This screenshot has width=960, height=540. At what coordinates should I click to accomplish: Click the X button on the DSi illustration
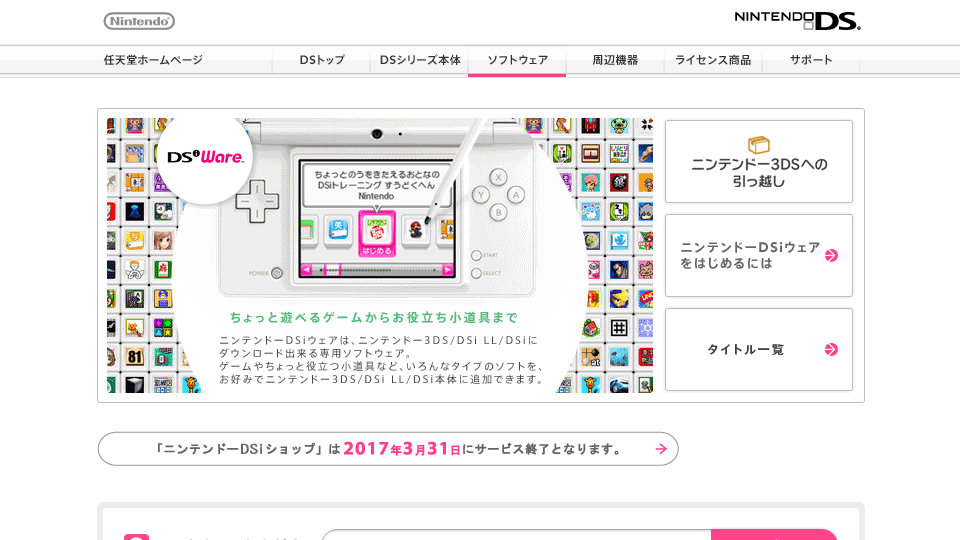click(x=498, y=178)
